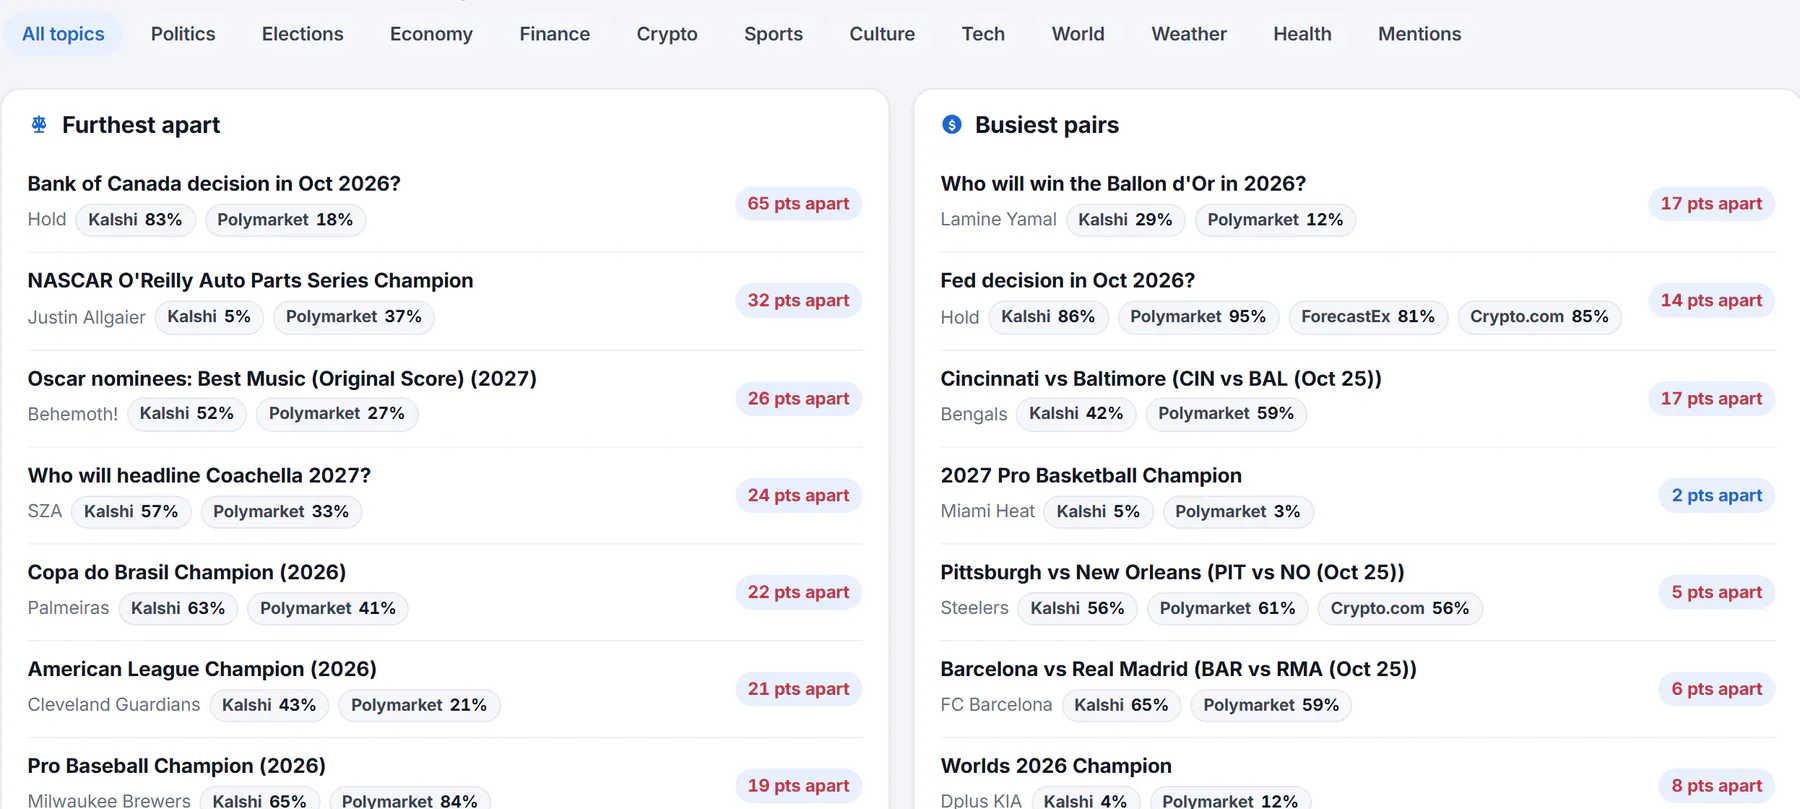
Task: Open Copa do Brasil Champion market
Action: (x=187, y=573)
